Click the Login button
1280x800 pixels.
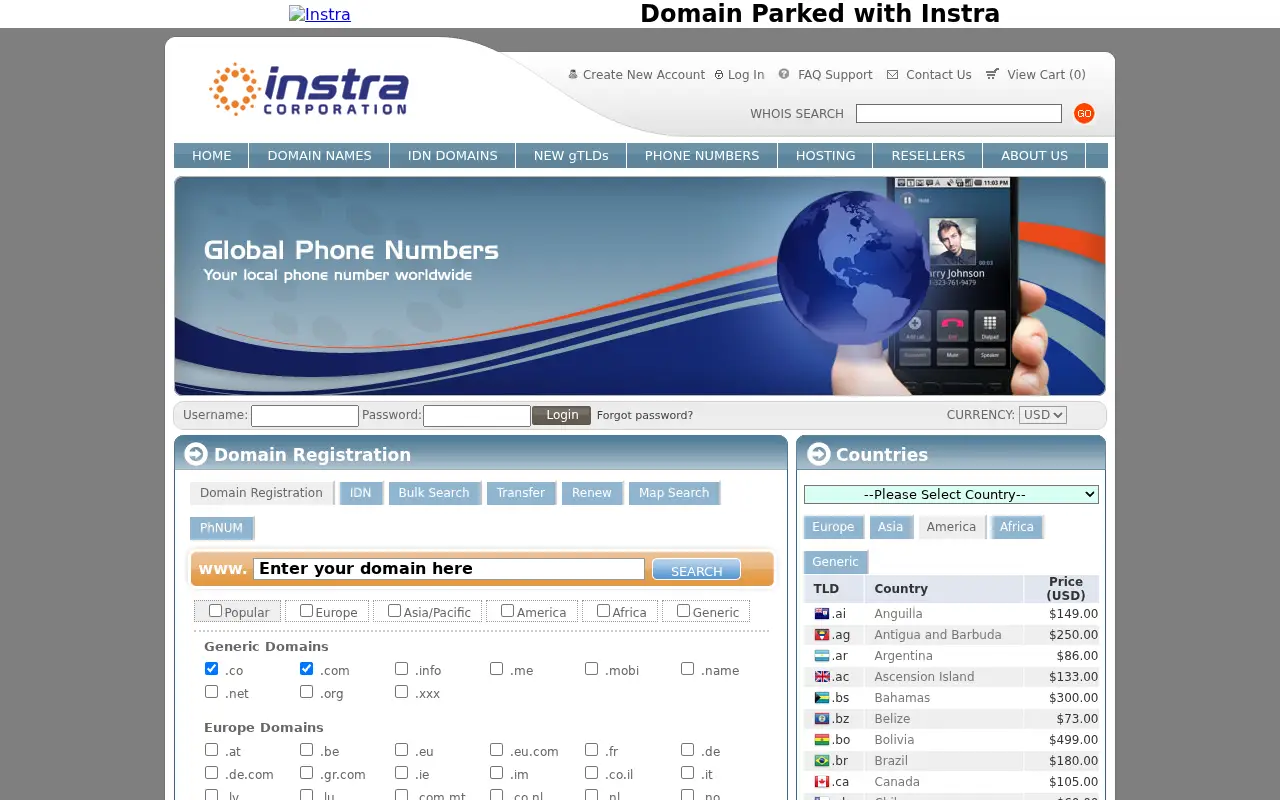pyautogui.click(x=562, y=415)
